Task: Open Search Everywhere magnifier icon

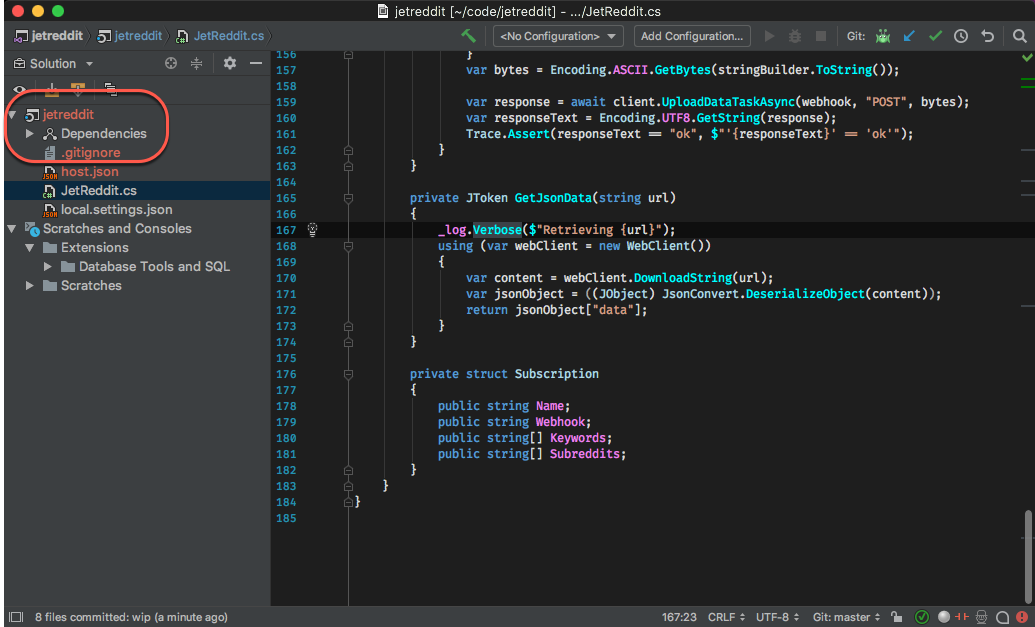Action: (1020, 36)
